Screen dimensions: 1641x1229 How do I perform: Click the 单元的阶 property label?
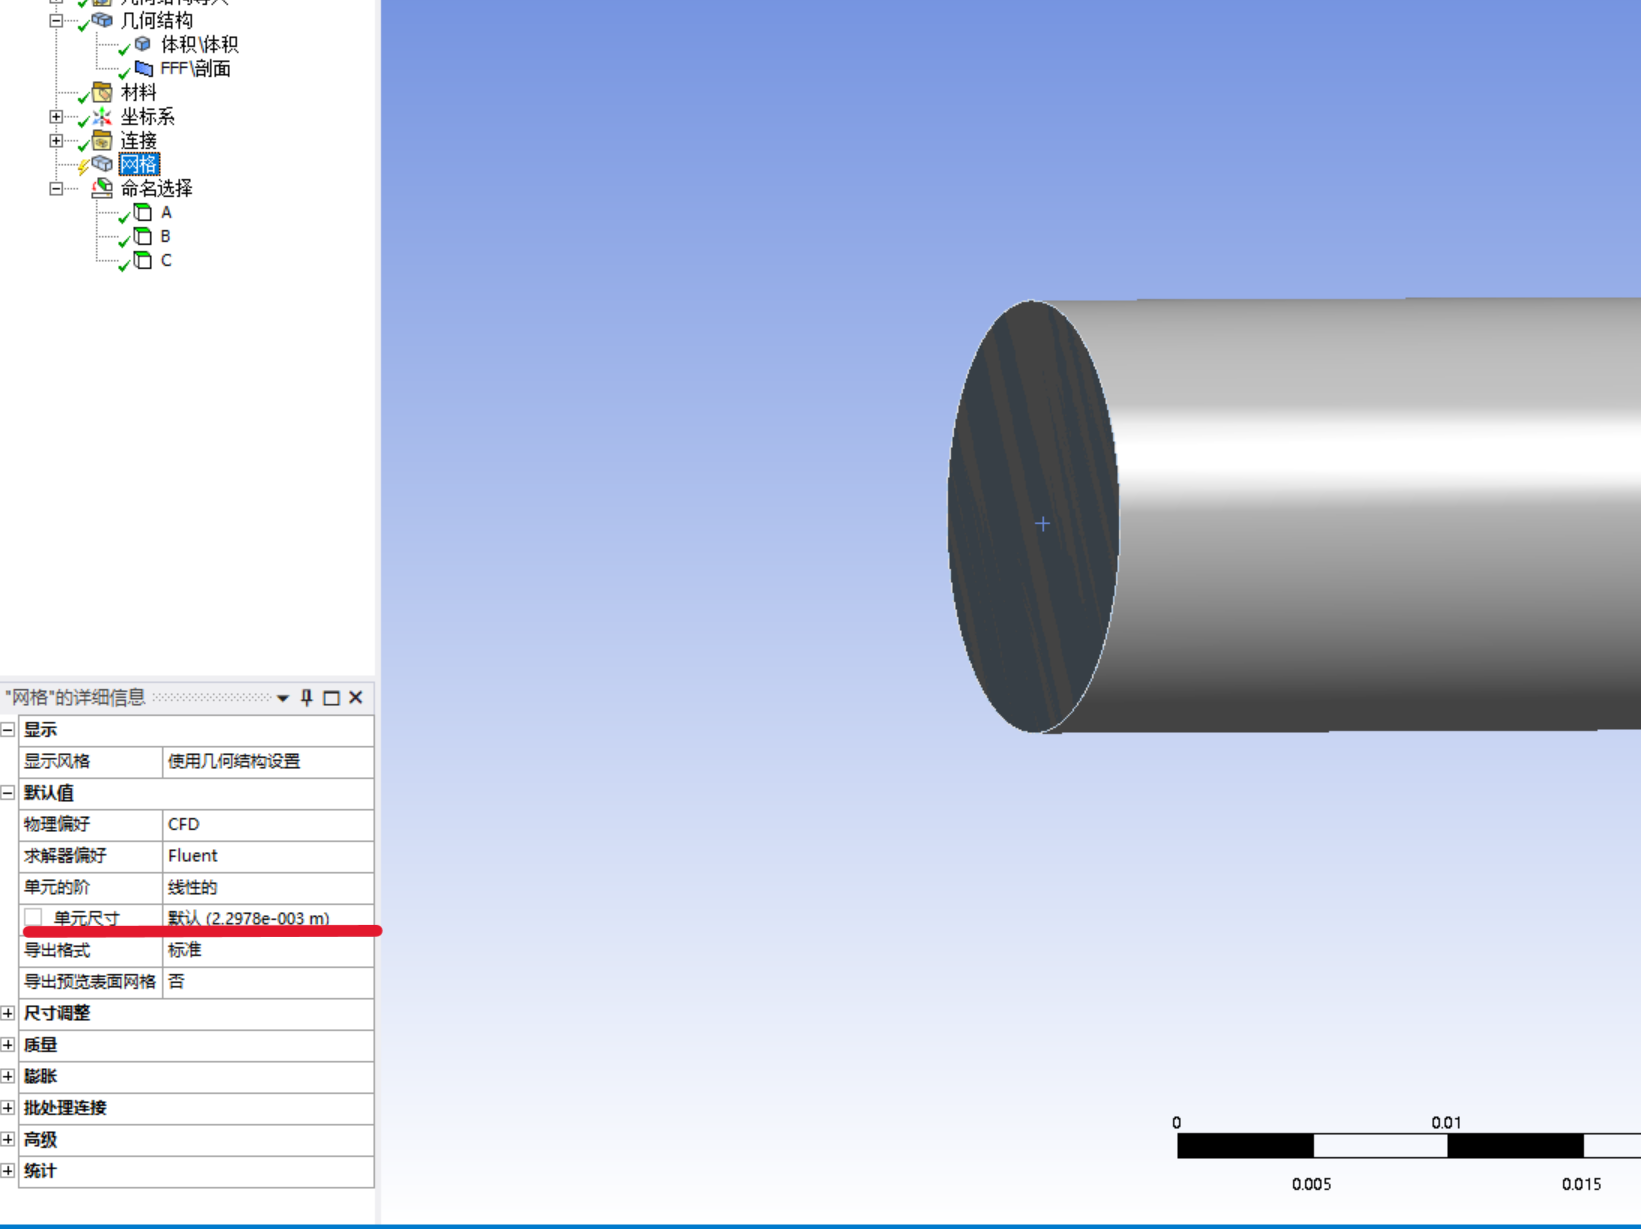[57, 887]
